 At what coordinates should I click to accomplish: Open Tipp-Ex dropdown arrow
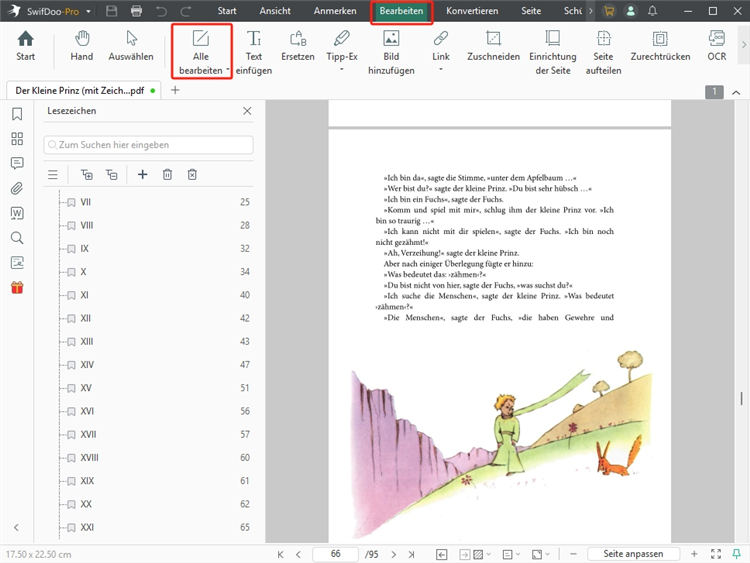(342, 70)
